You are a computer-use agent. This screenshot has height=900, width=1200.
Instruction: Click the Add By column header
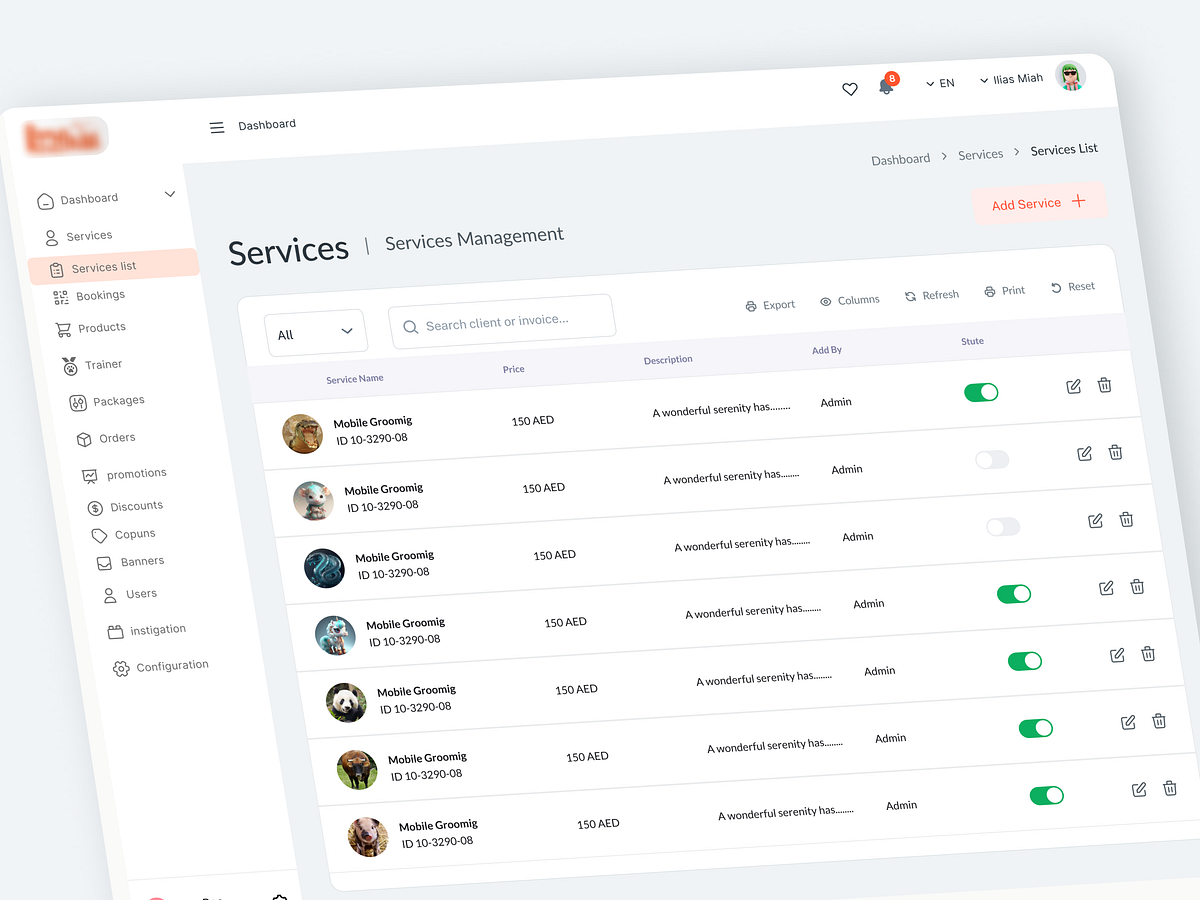(x=827, y=350)
